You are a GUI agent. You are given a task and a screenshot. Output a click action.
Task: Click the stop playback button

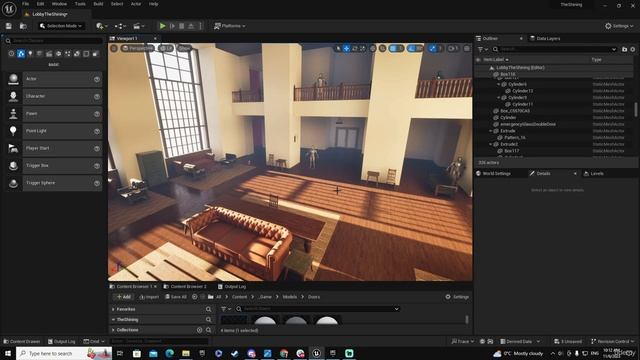(182, 26)
